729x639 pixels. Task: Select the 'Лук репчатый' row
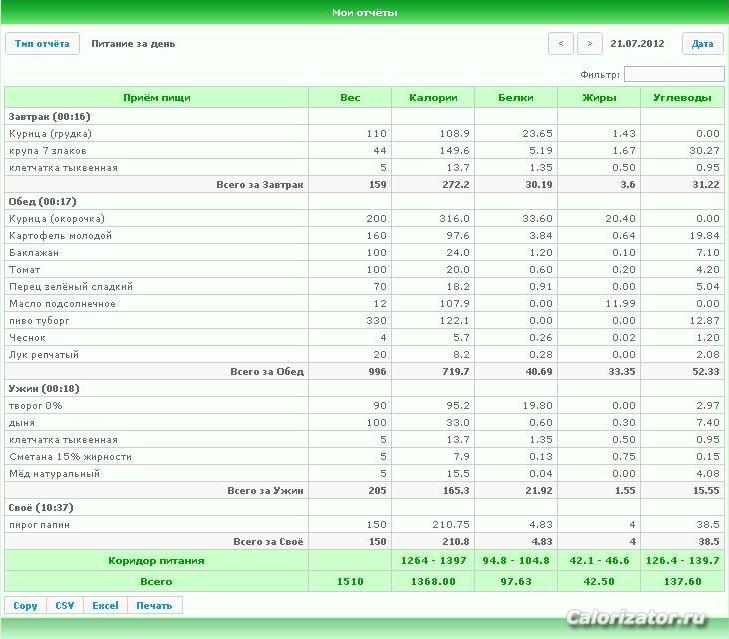tap(364, 354)
